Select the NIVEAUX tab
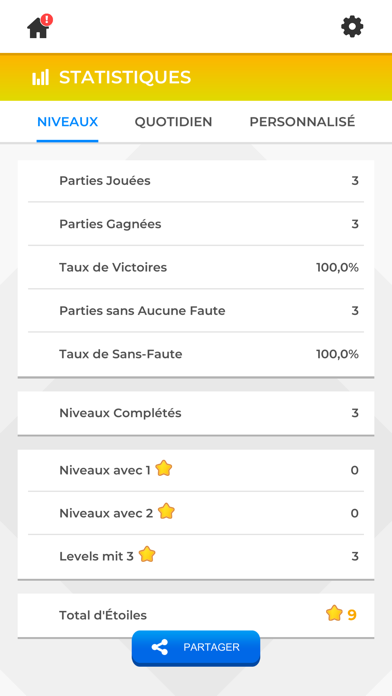This screenshot has height=696, width=392. tap(67, 122)
